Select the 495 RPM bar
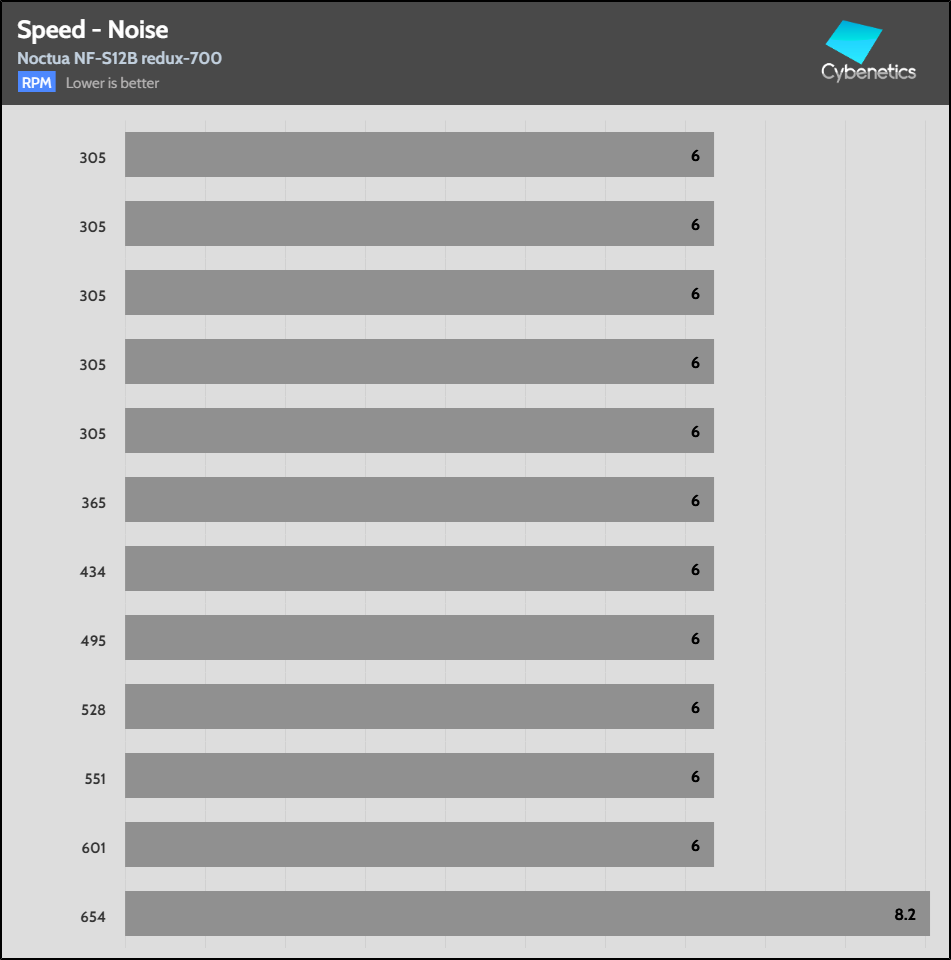The height and width of the screenshot is (960, 951). click(x=419, y=637)
